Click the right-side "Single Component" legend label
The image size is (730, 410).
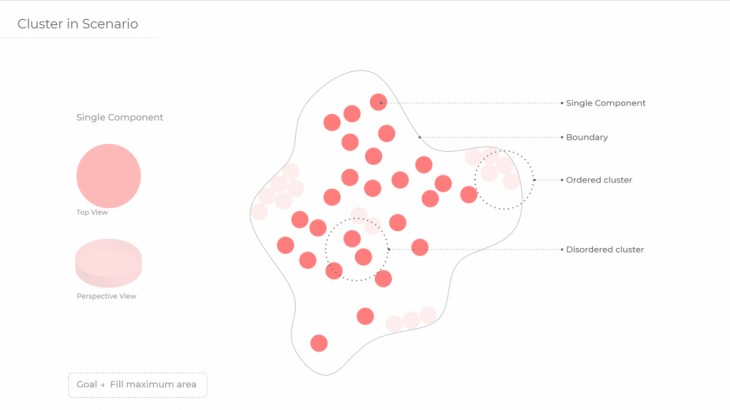click(605, 103)
